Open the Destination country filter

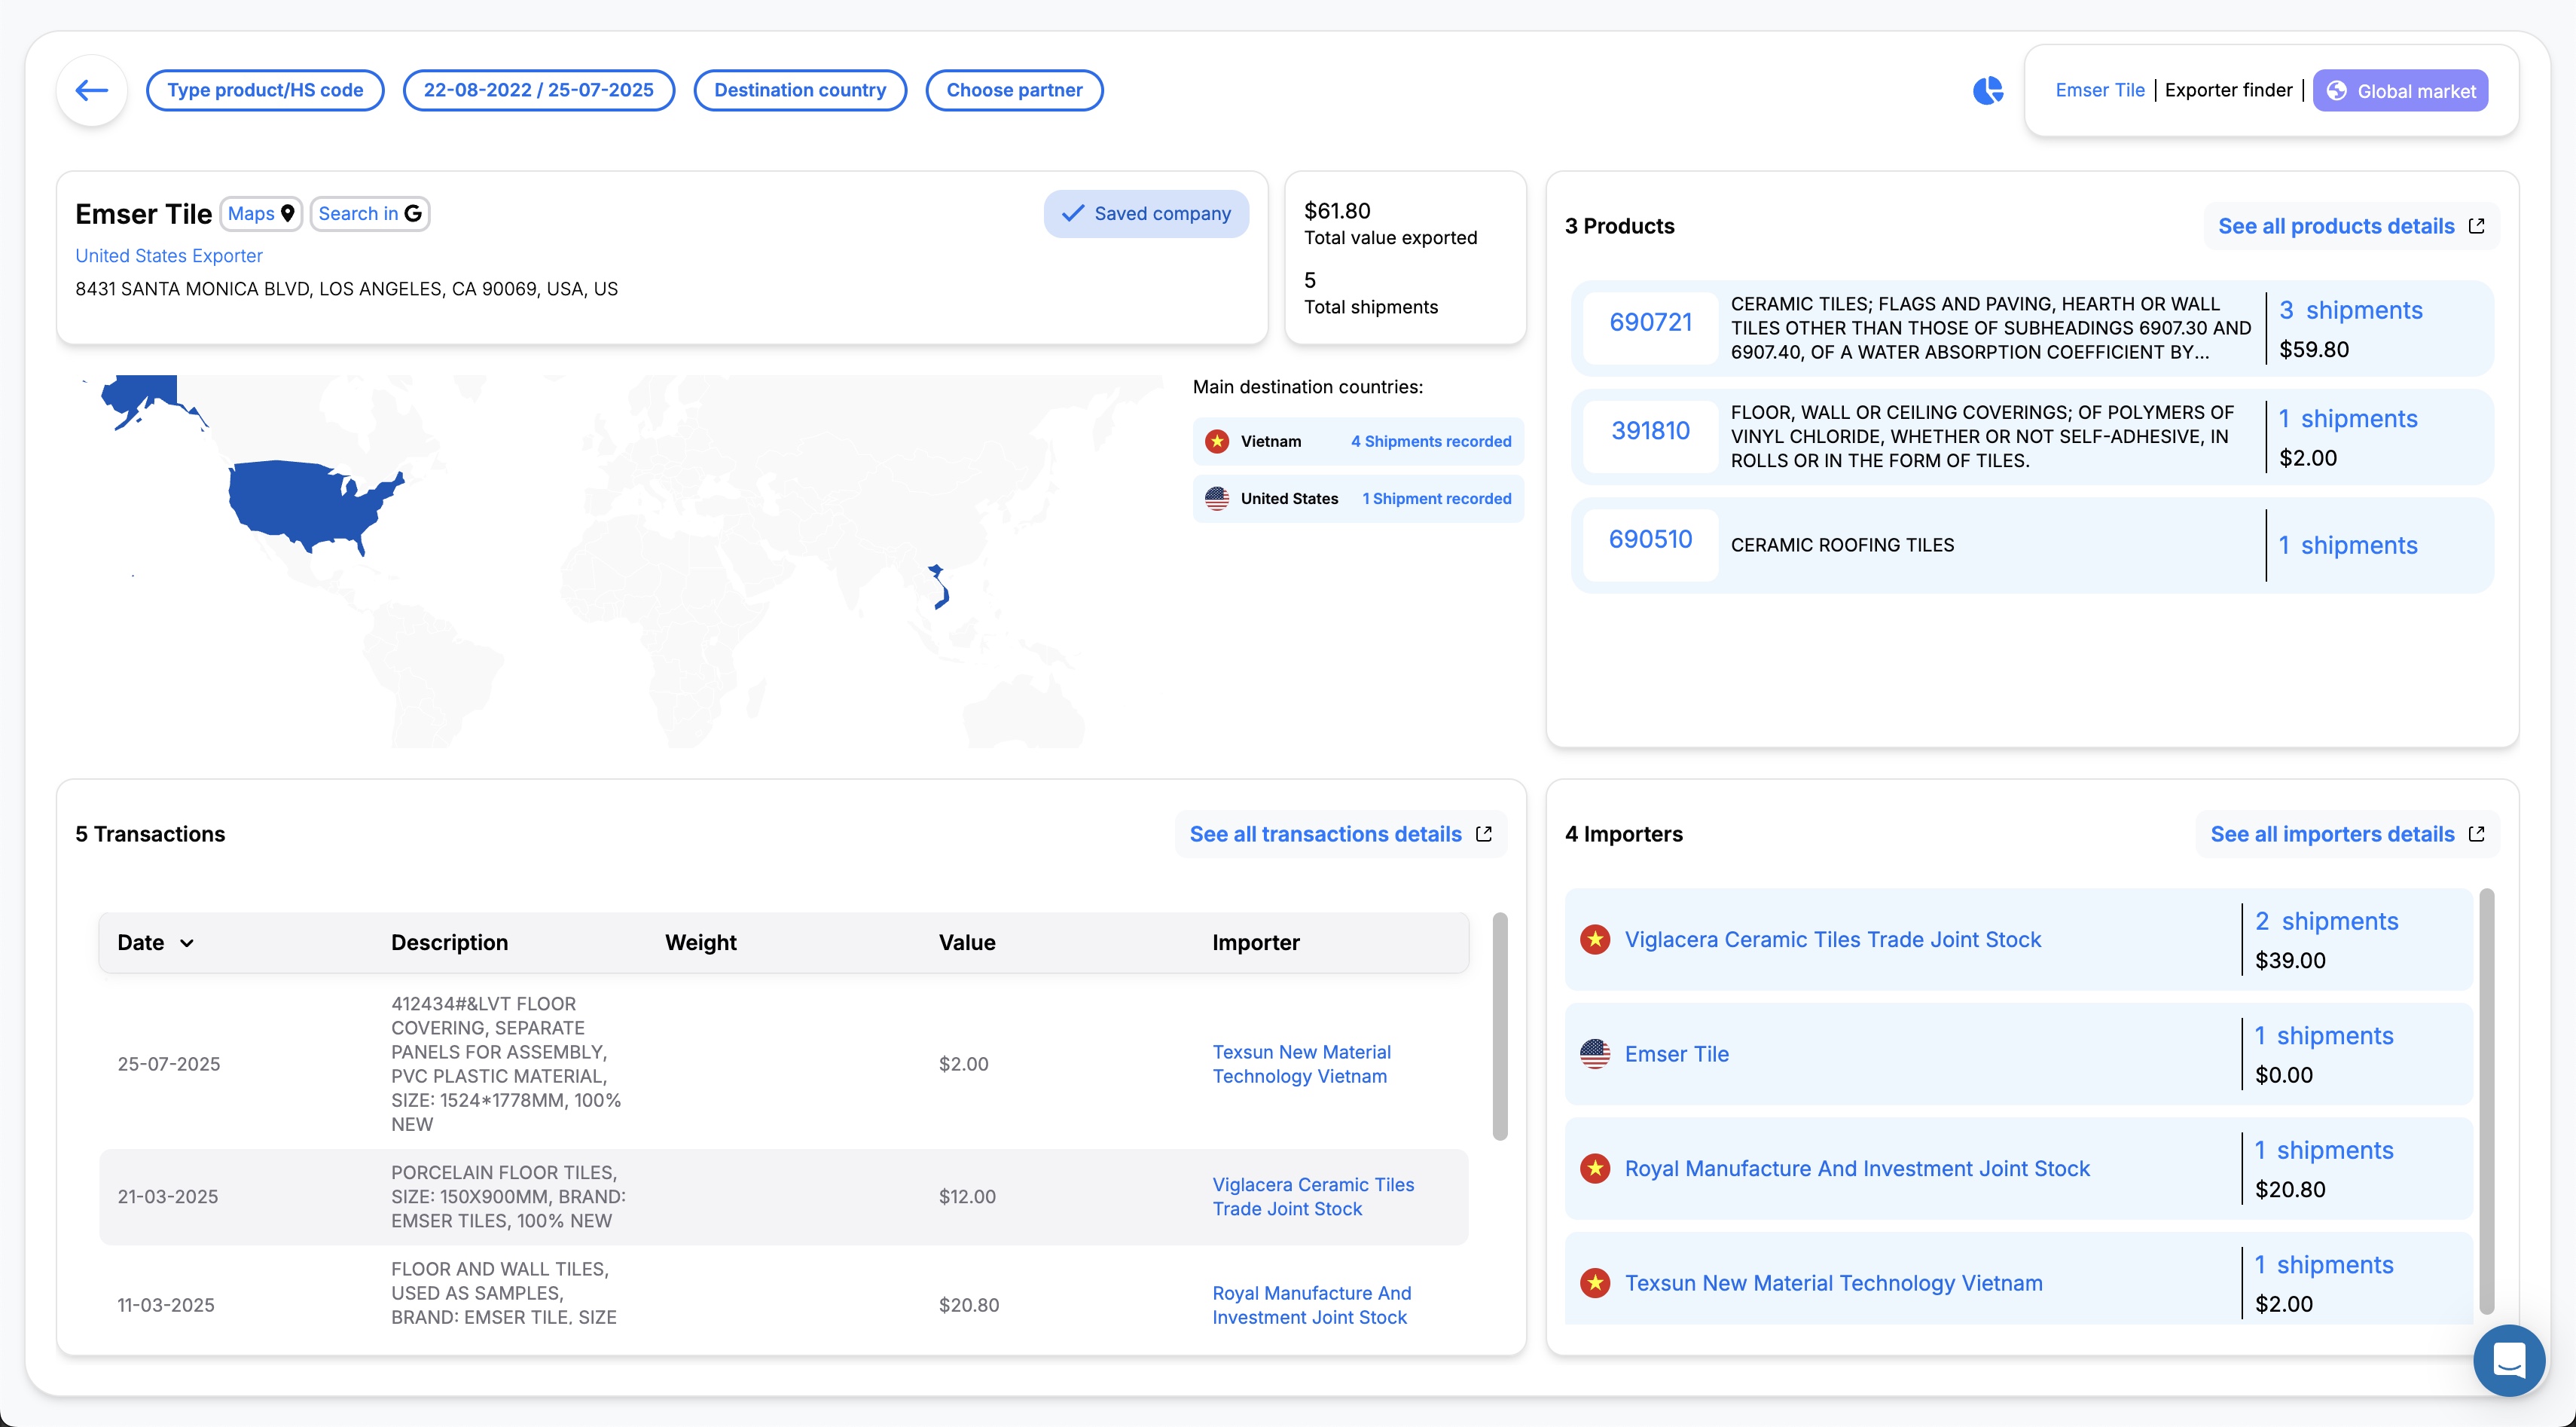800,91
